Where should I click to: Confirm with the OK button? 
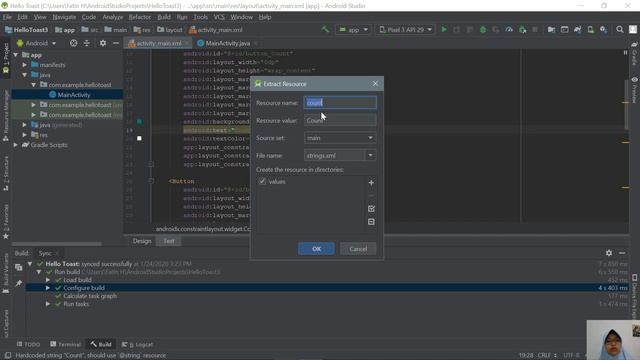point(316,249)
